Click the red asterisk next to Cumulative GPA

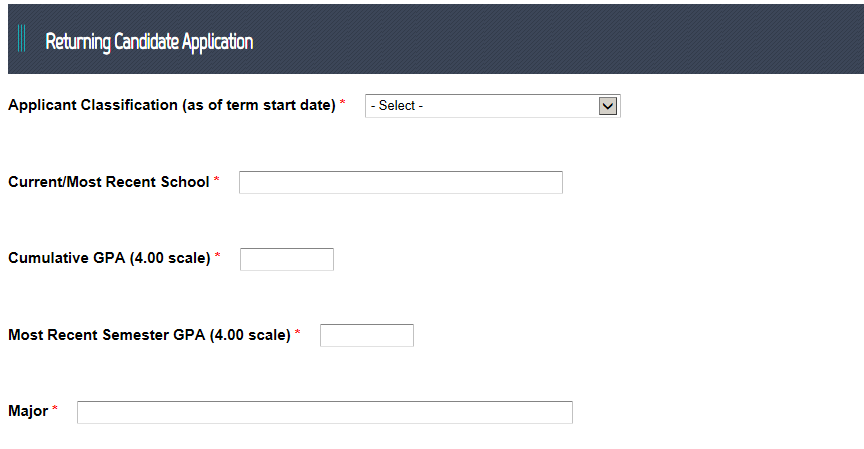tap(218, 256)
